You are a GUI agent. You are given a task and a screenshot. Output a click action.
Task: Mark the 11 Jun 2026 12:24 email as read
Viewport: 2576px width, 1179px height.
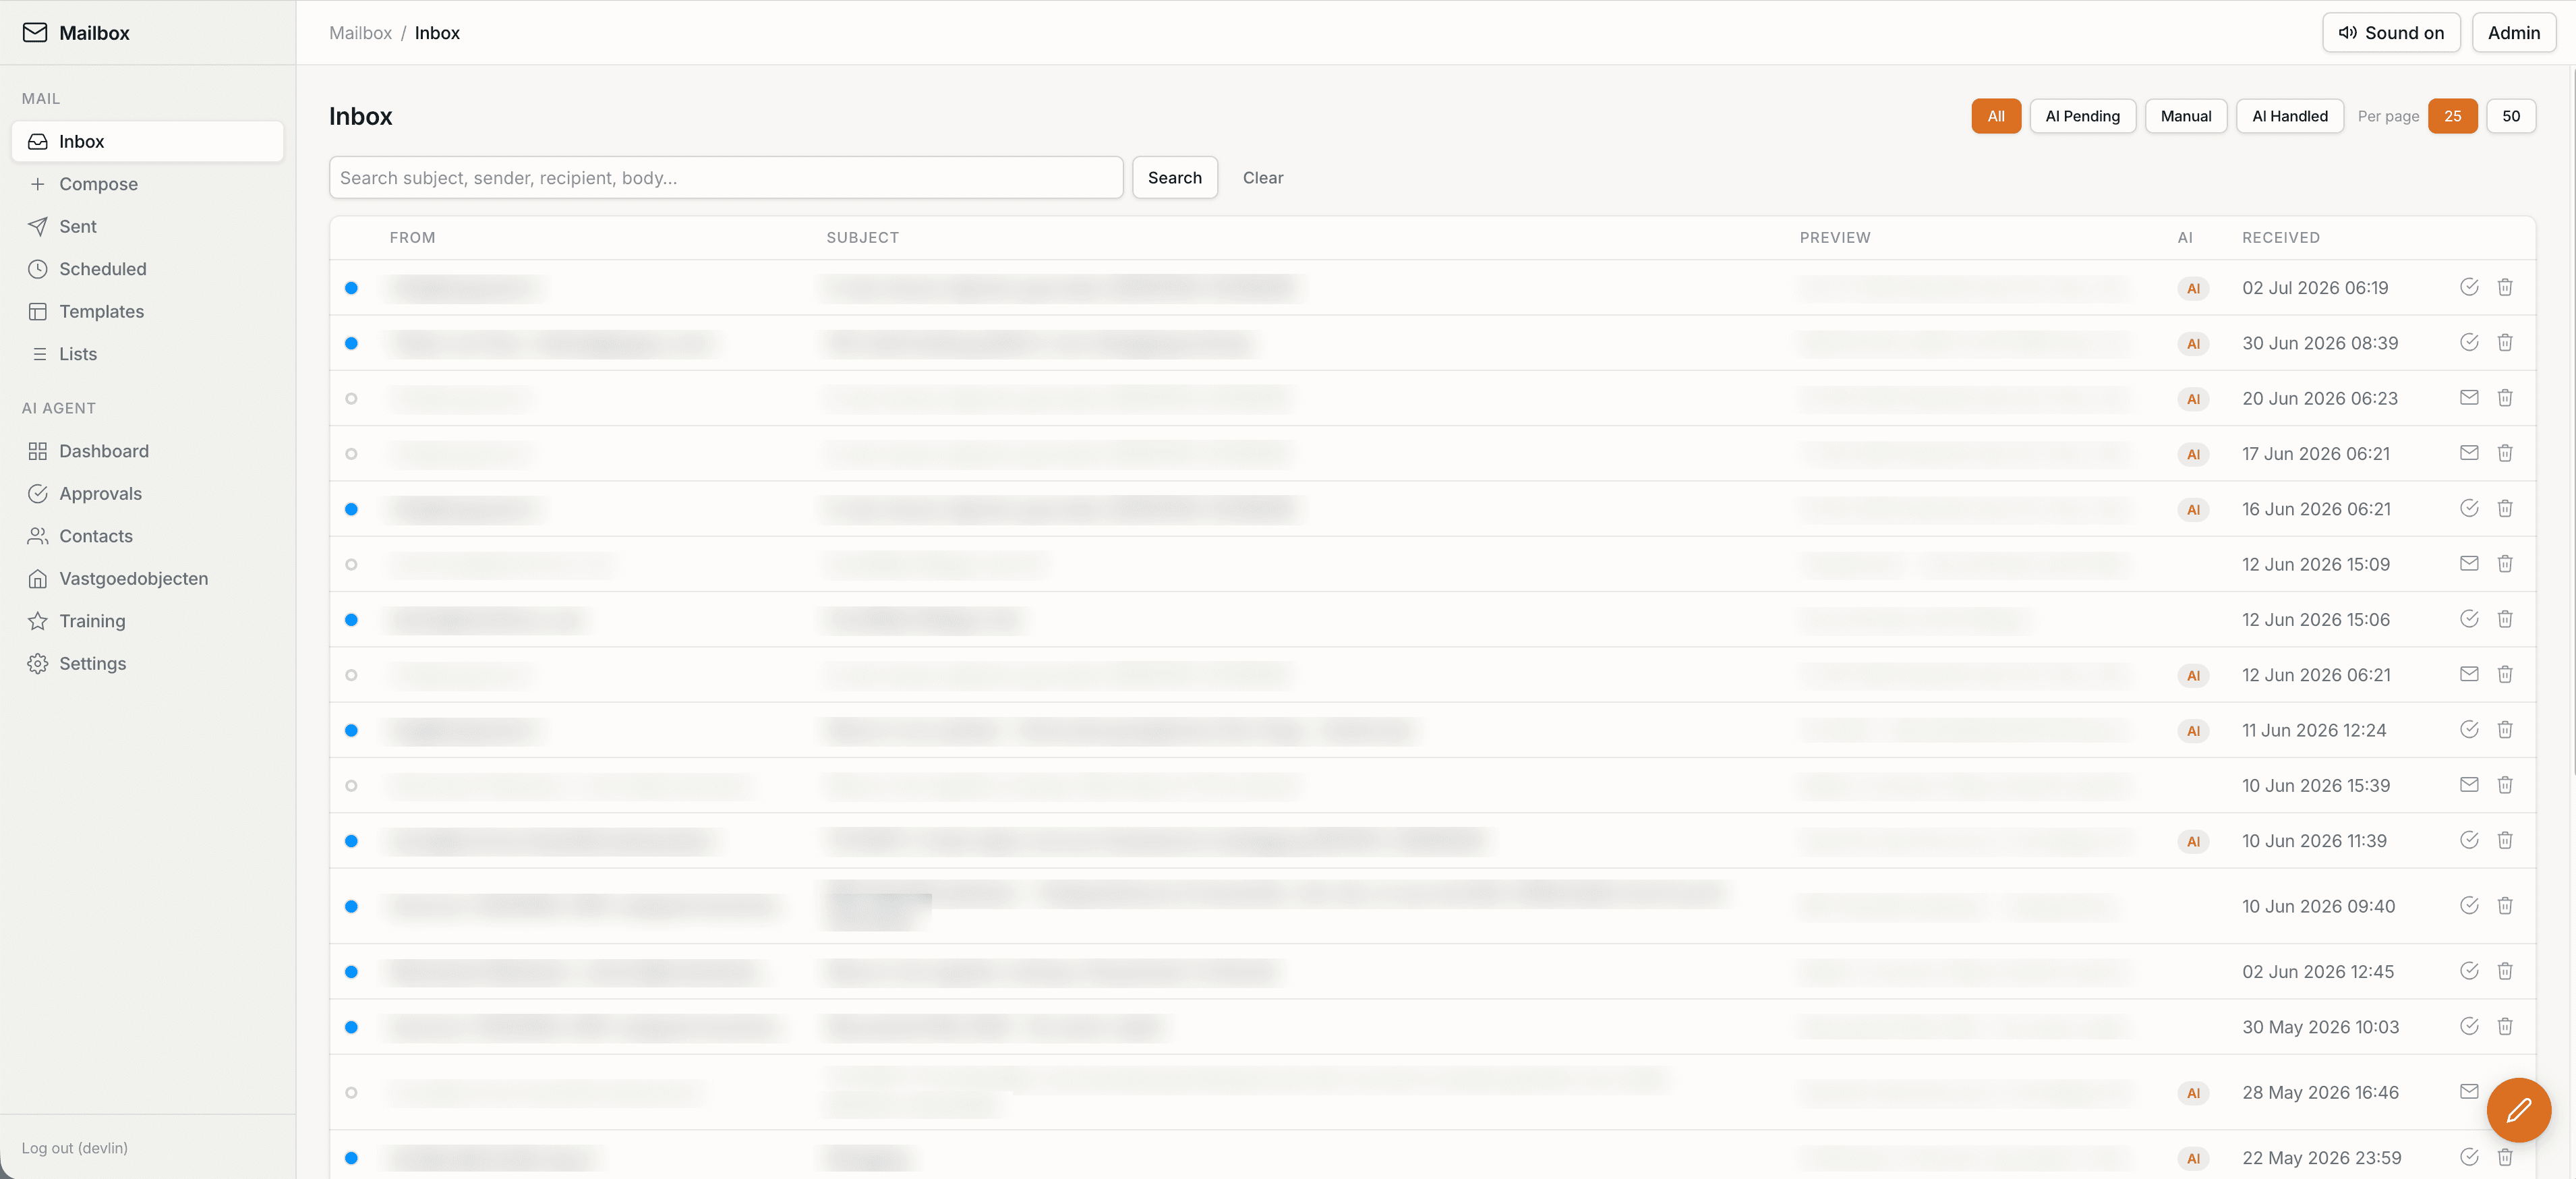tap(2469, 729)
